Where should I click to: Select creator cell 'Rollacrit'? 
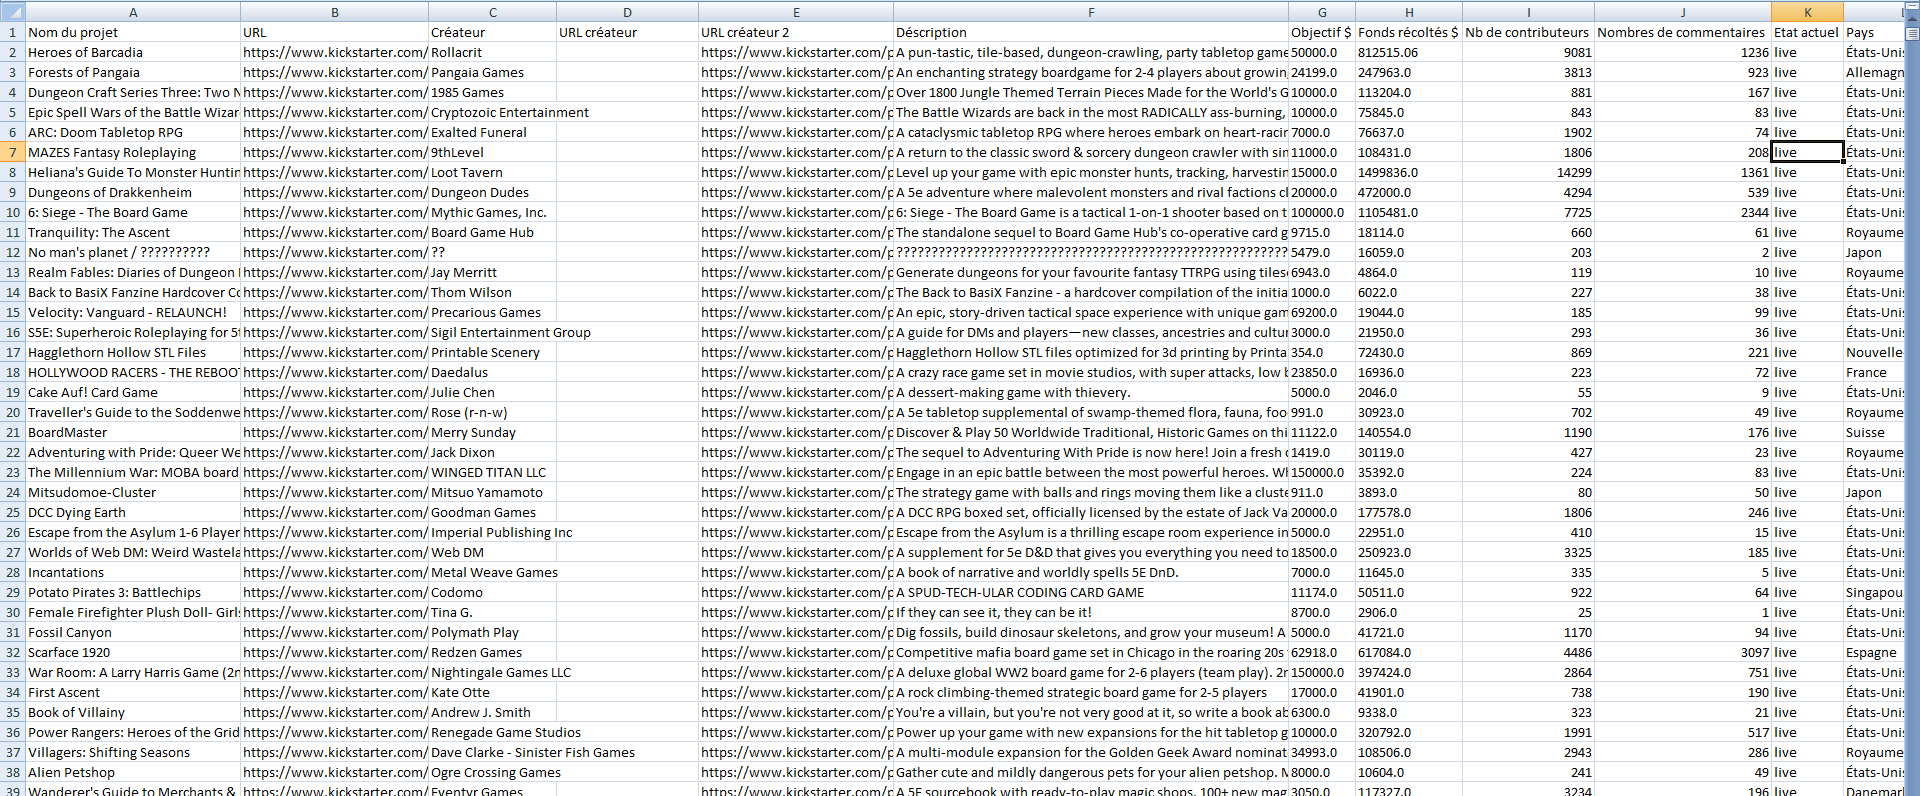pos(492,52)
